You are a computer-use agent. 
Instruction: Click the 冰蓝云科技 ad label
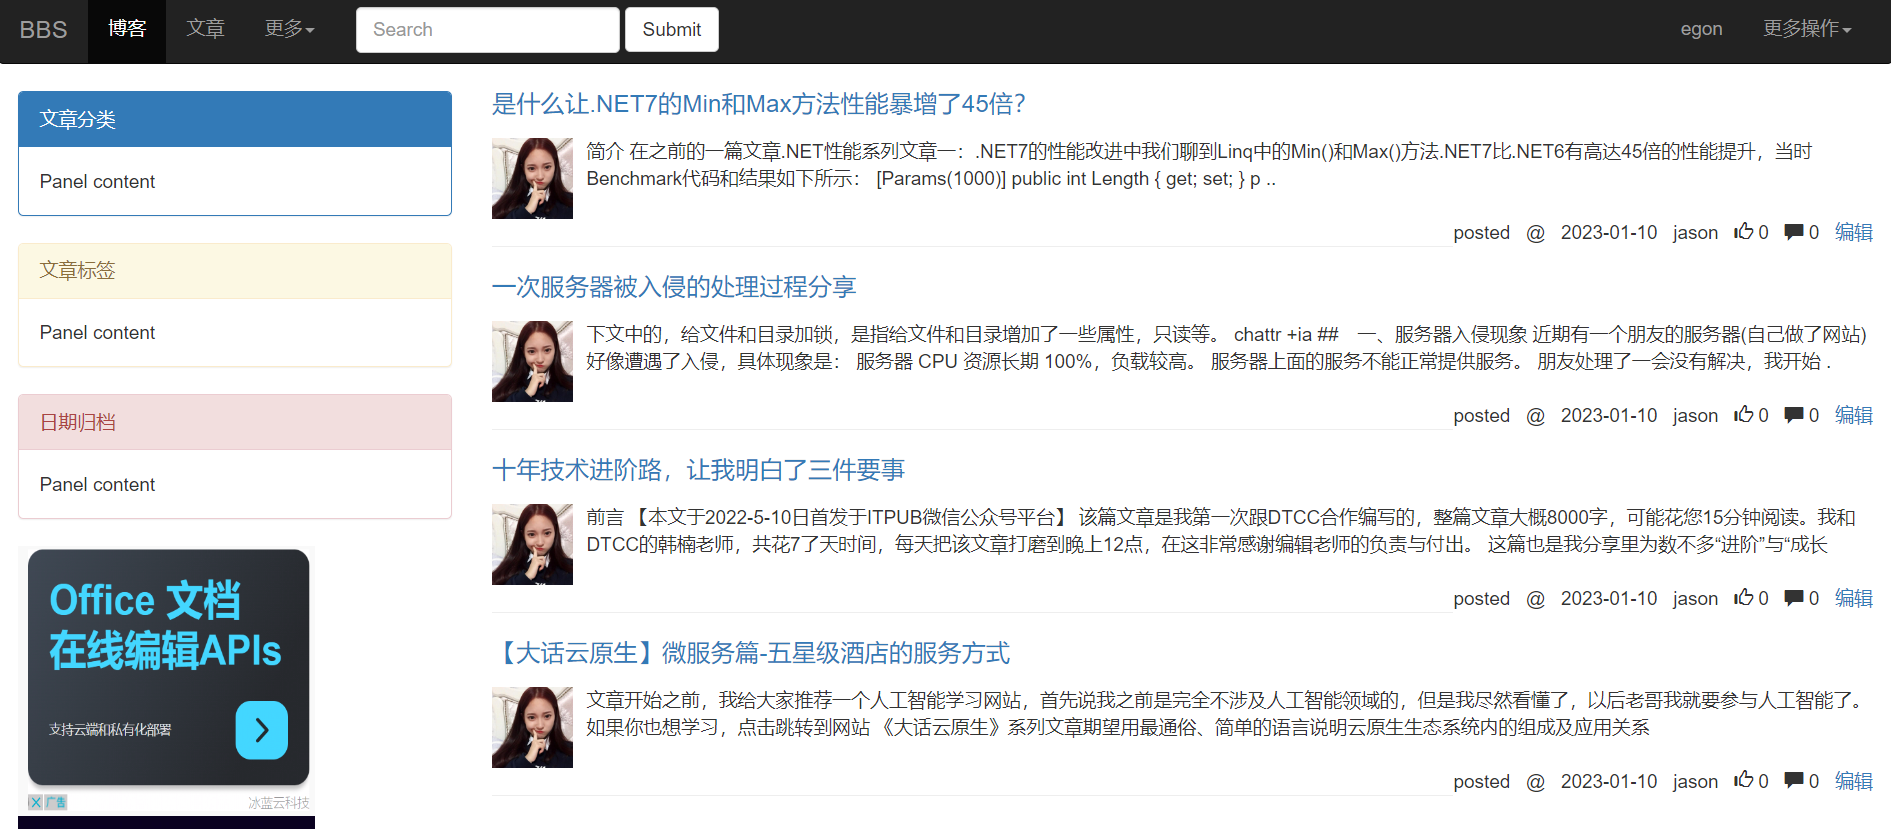point(279,803)
